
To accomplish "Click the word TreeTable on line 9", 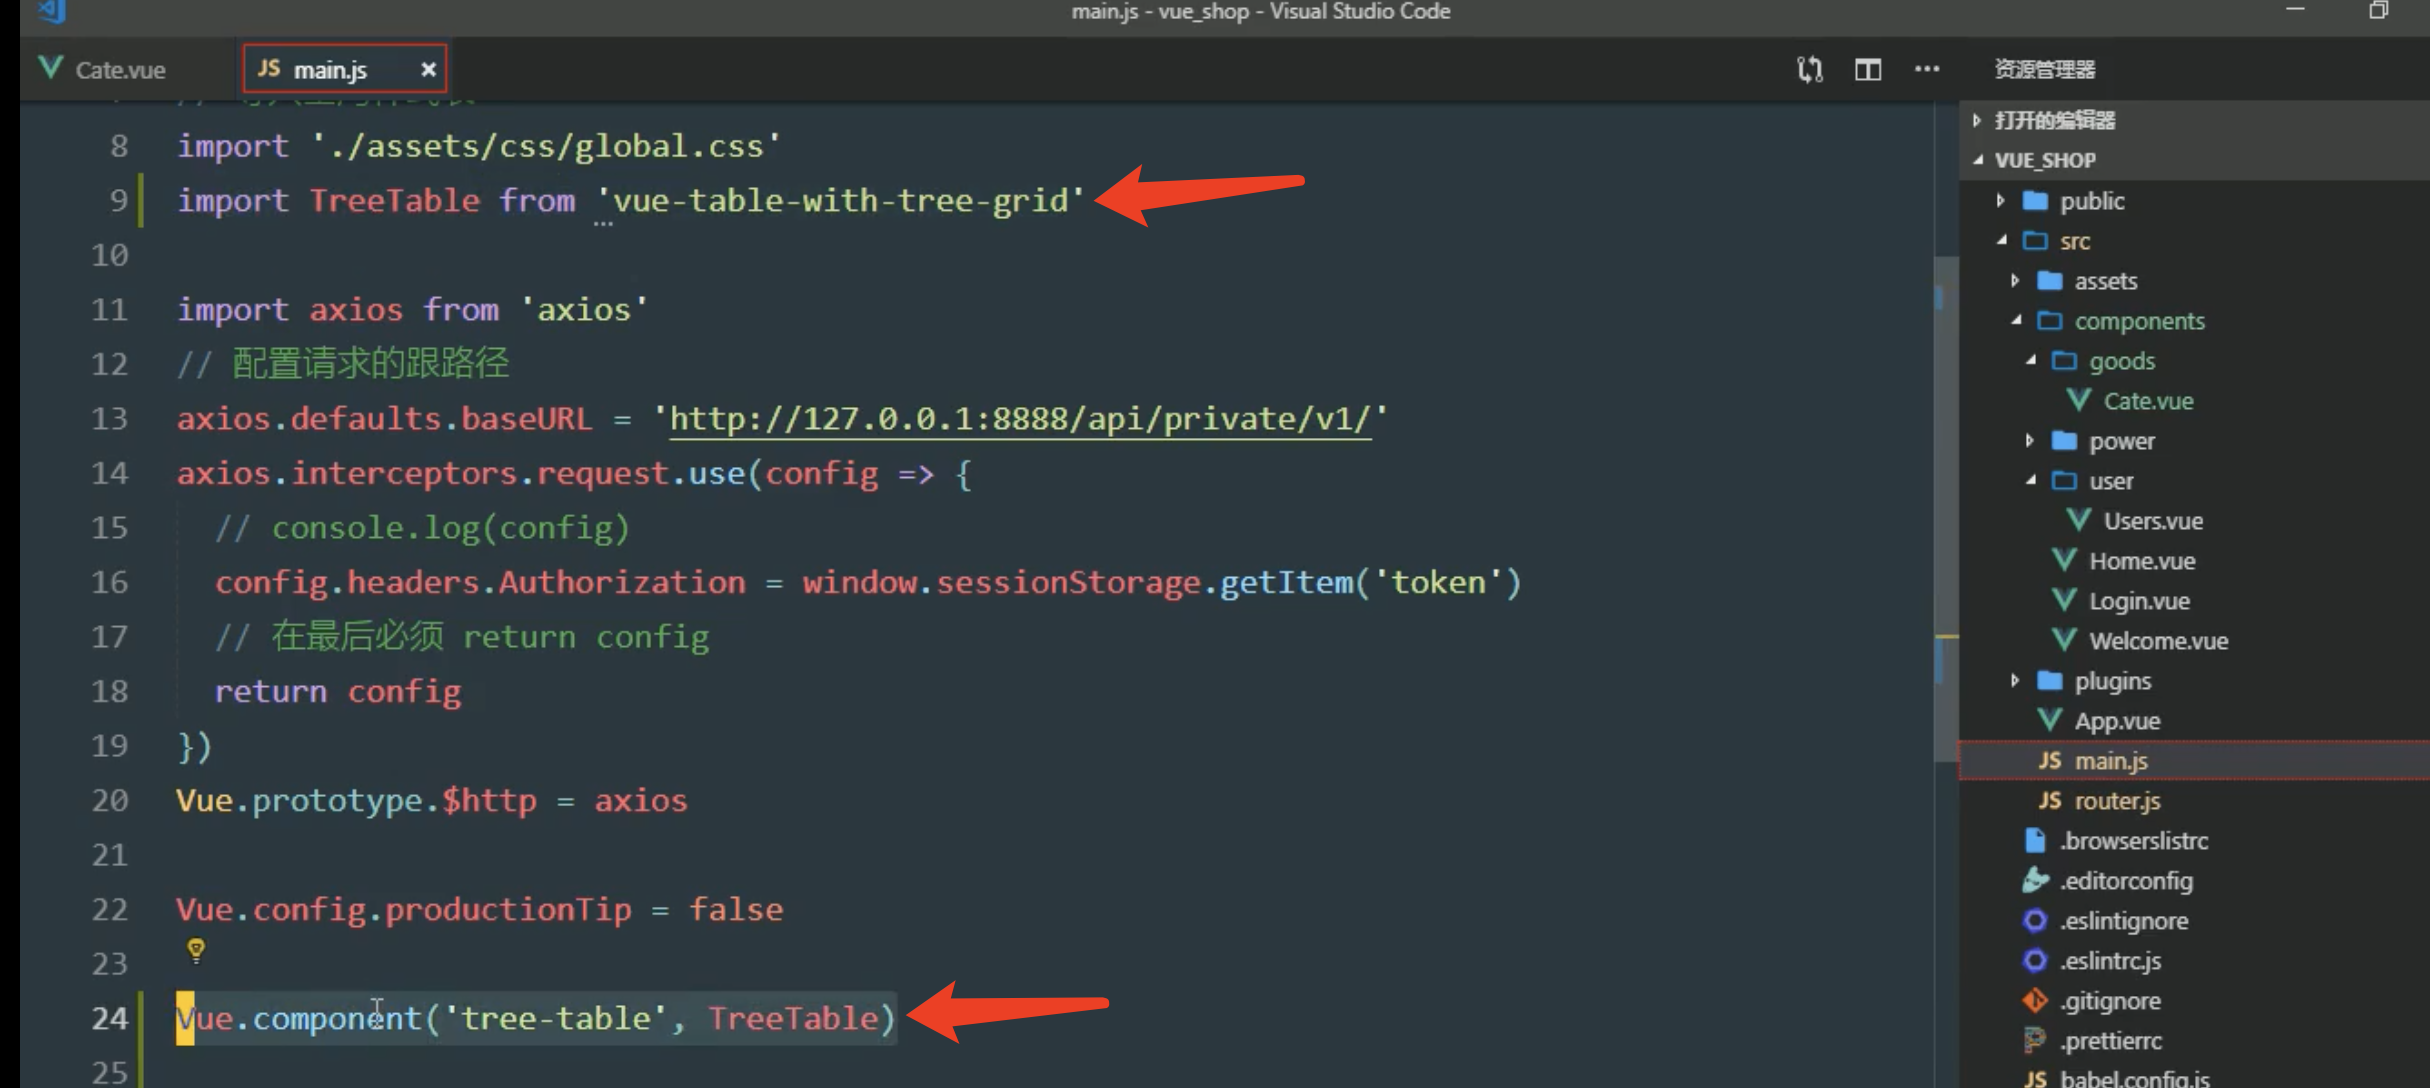I will coord(394,201).
